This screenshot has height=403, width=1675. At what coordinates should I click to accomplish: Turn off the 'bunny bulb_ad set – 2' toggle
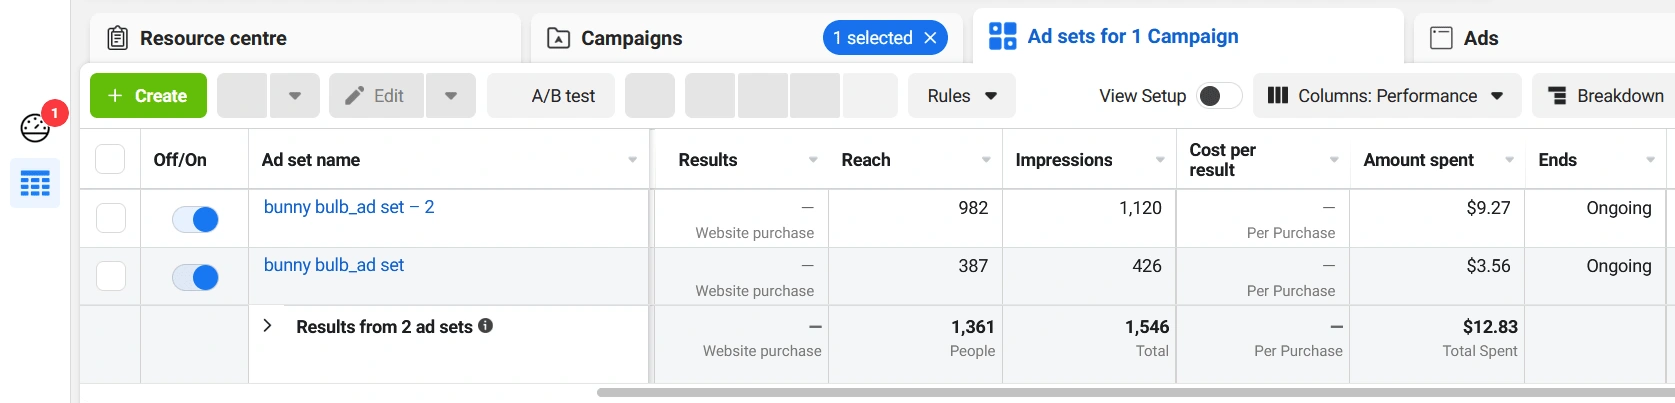pos(195,219)
